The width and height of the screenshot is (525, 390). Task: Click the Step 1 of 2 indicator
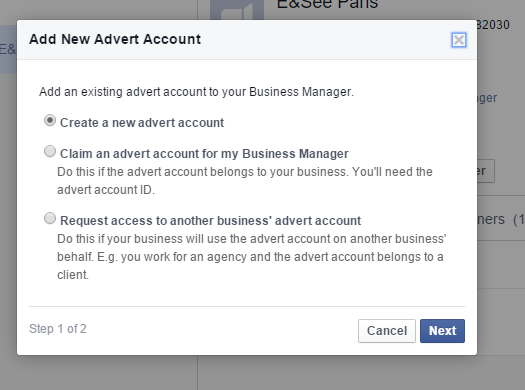point(58,329)
